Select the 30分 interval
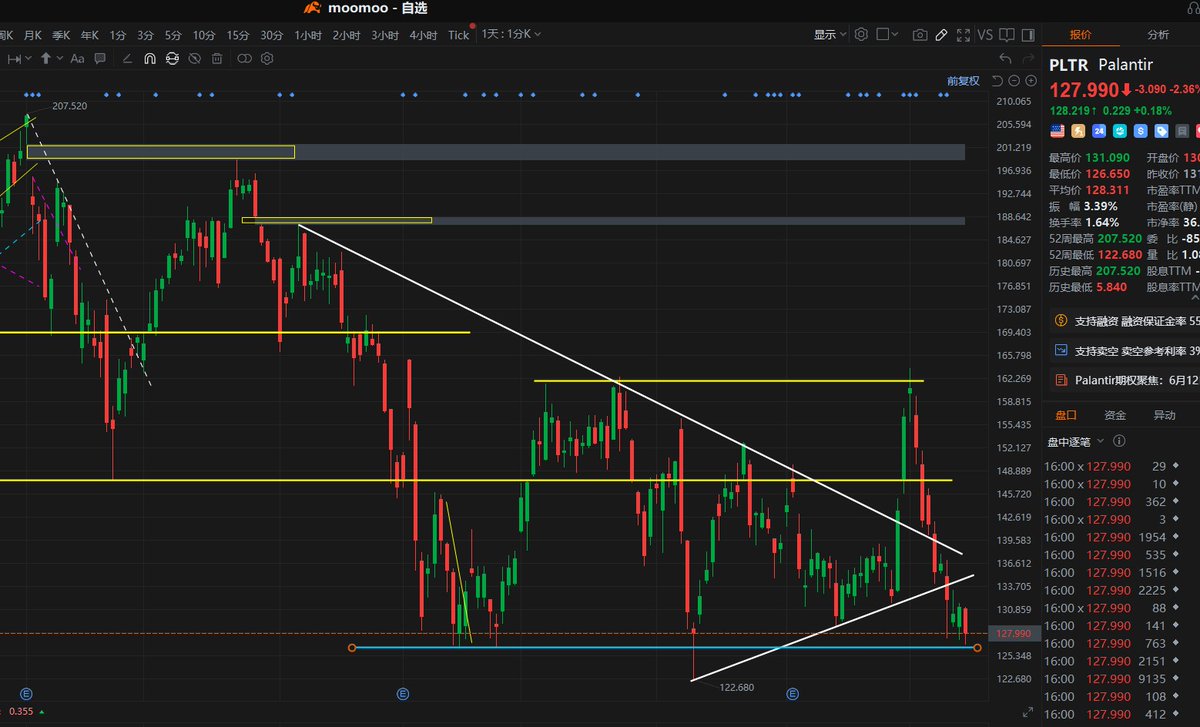 click(272, 35)
